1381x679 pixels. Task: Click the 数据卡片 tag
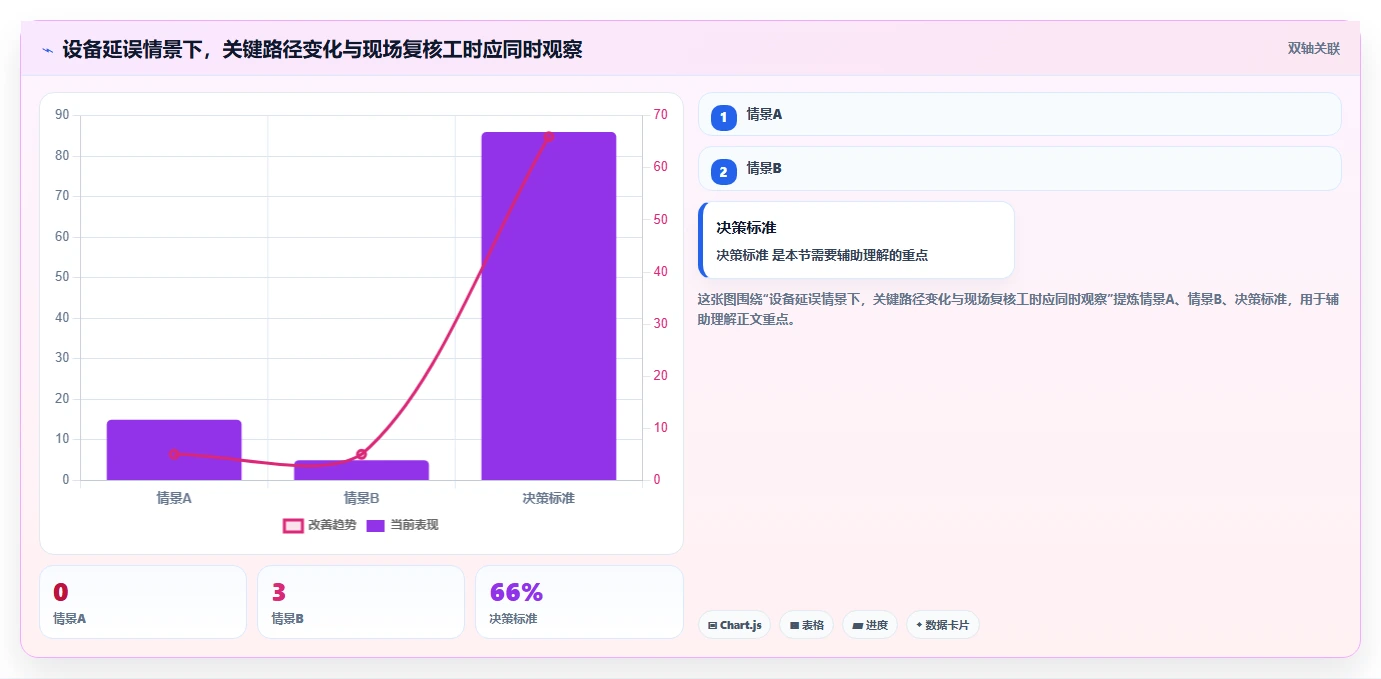tap(942, 625)
